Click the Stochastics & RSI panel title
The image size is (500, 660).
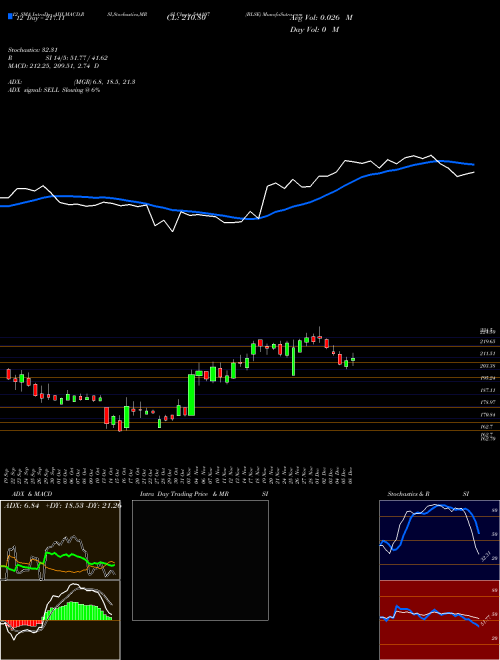(x=428, y=494)
